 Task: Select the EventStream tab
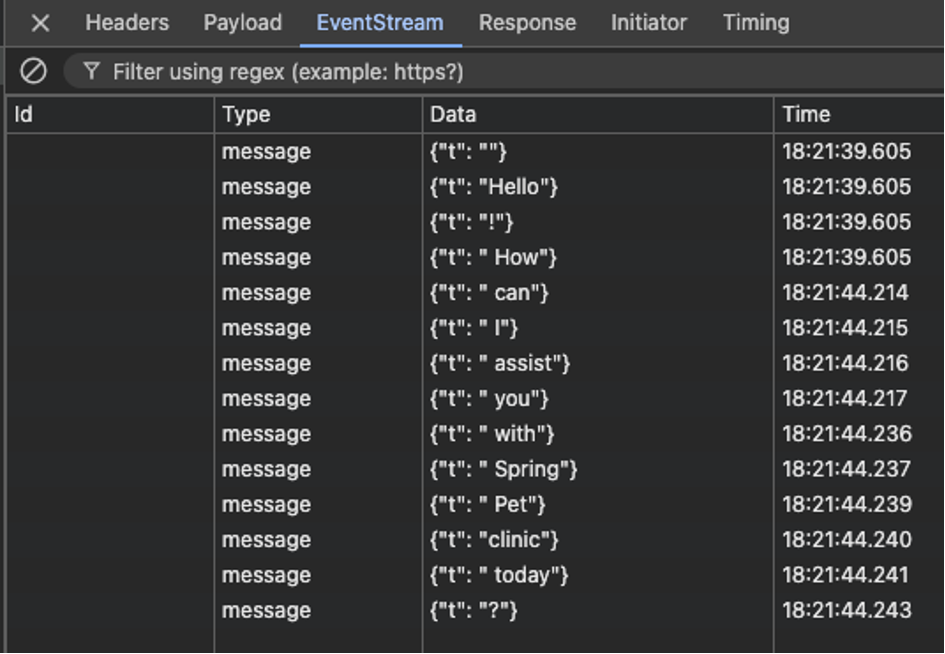pos(380,23)
